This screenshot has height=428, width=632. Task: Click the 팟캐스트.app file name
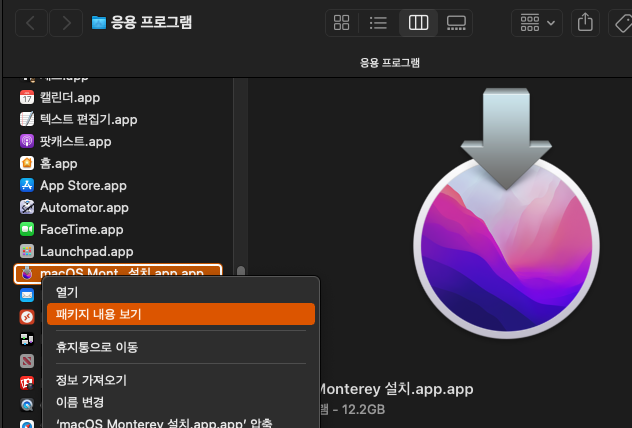tap(75, 141)
